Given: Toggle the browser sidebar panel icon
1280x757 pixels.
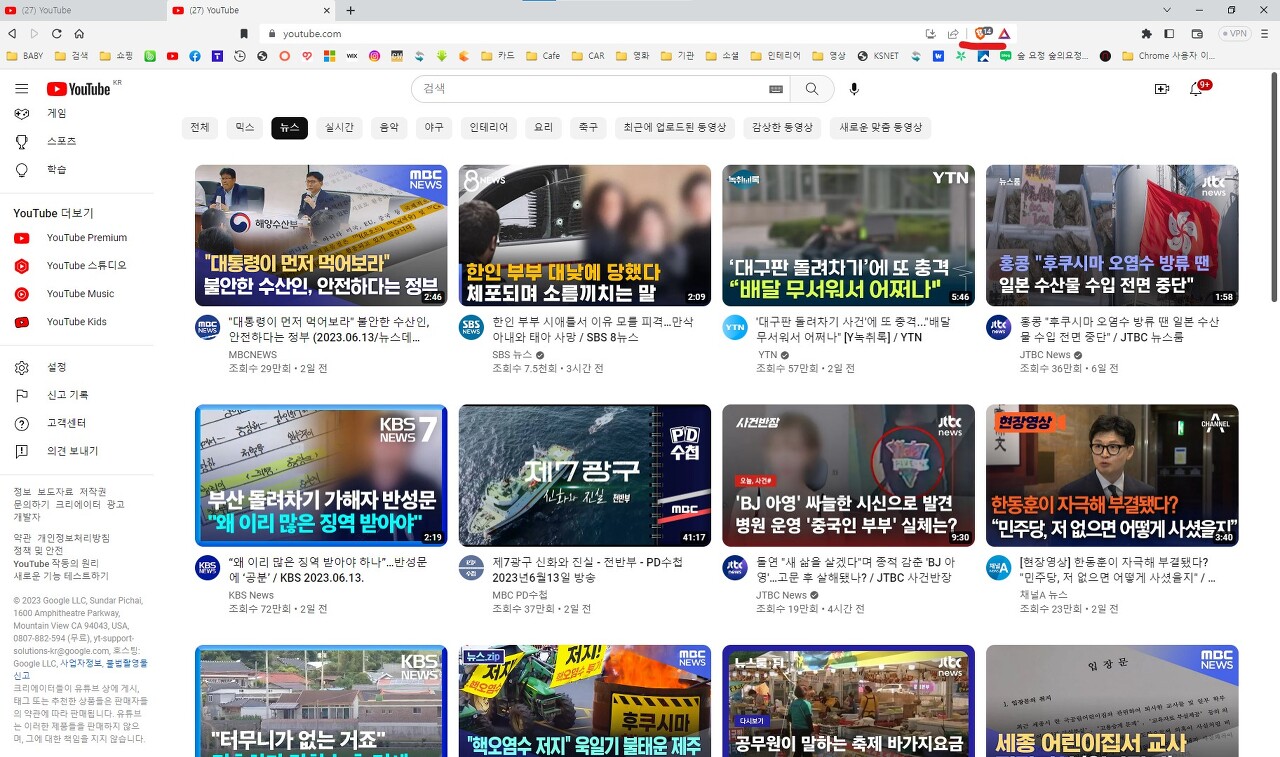Looking at the screenshot, I should coord(1169,33).
